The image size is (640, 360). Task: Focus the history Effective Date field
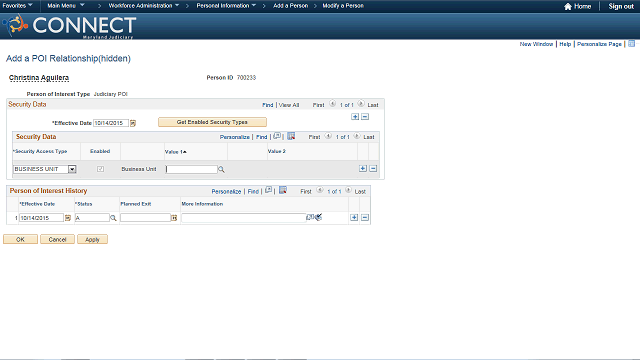pyautogui.click(x=42, y=218)
